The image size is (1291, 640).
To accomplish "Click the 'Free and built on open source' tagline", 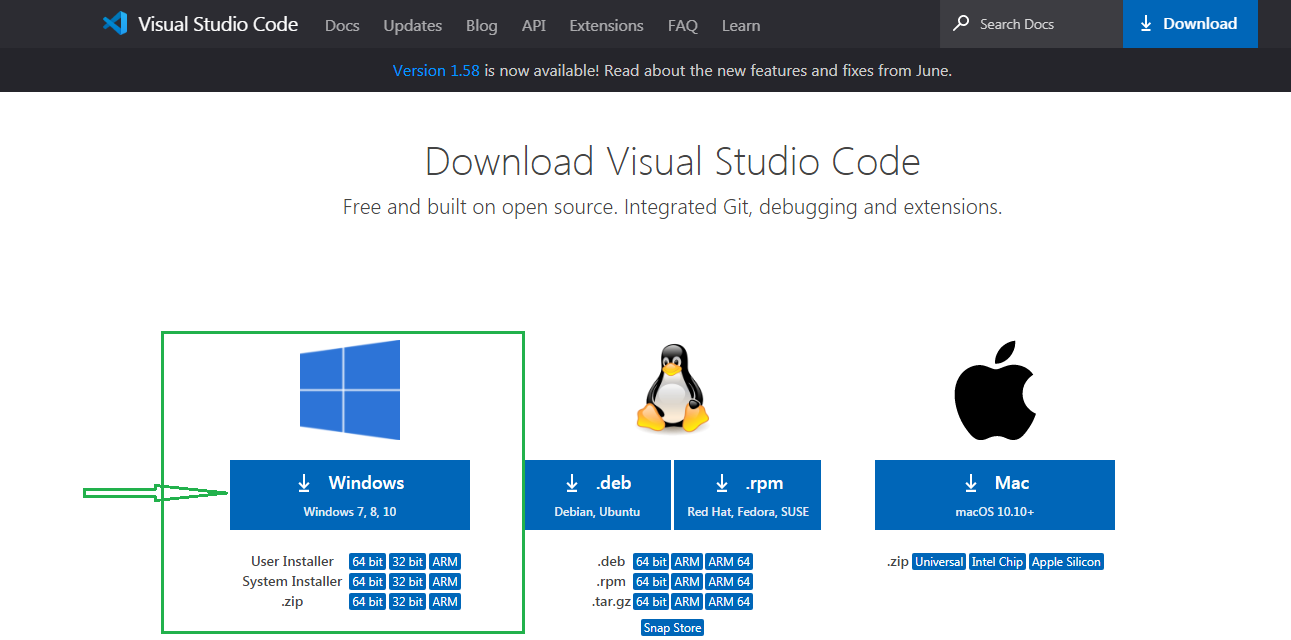I will pyautogui.click(x=672, y=207).
